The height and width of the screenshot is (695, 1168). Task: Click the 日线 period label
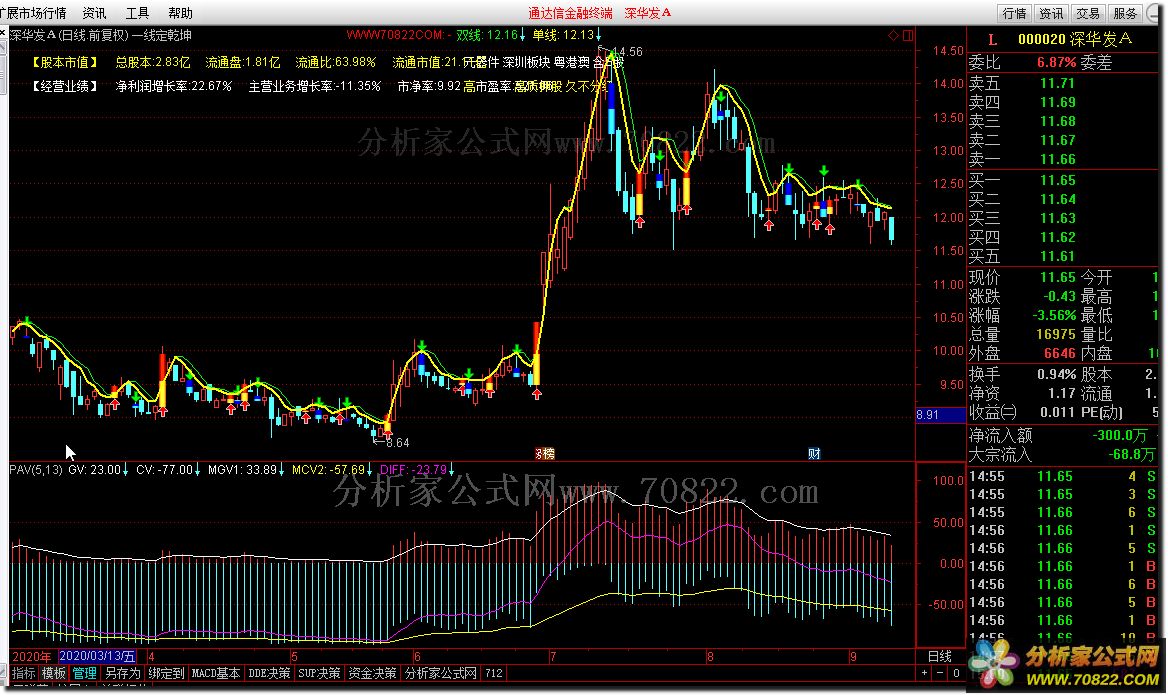click(x=940, y=656)
